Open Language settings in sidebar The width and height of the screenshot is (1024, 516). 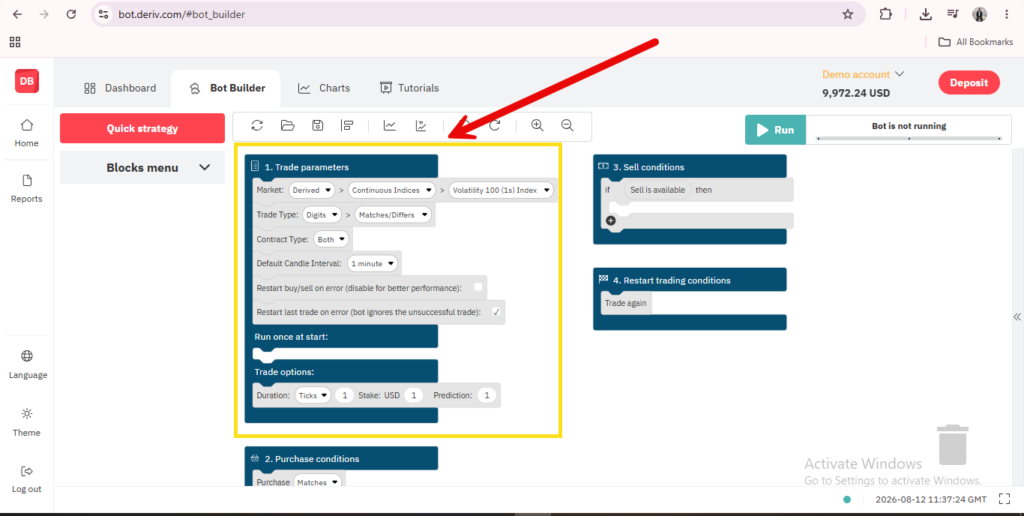(27, 364)
